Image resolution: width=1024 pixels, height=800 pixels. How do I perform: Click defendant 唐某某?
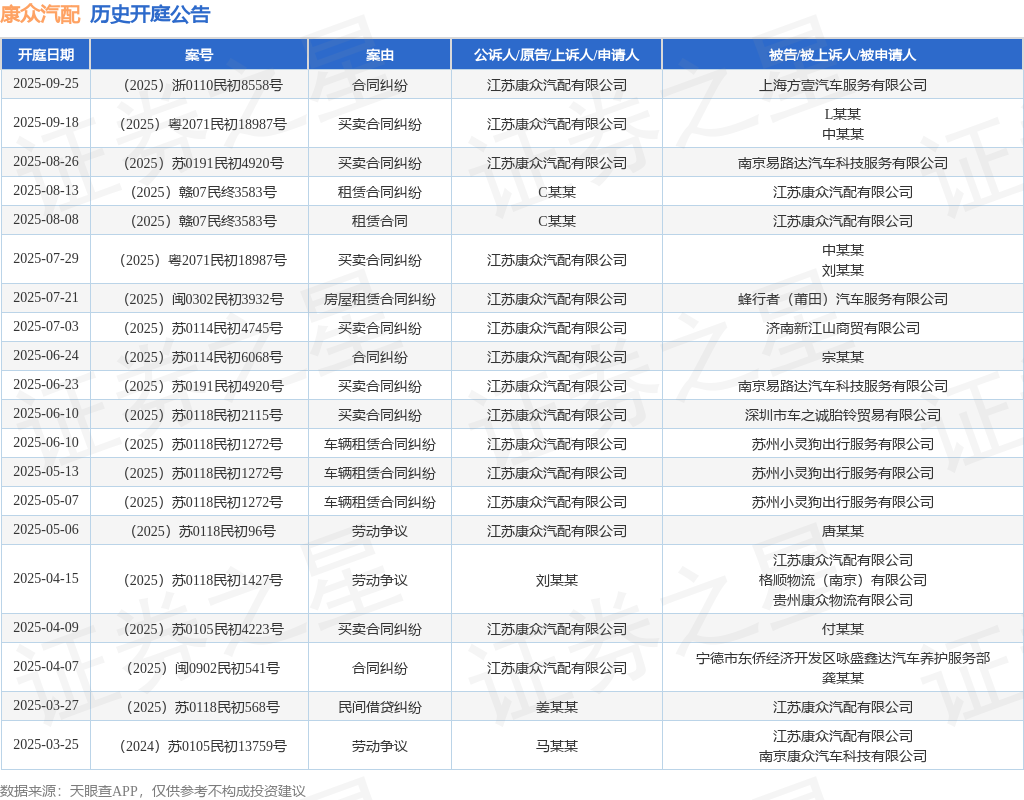[x=842, y=531]
